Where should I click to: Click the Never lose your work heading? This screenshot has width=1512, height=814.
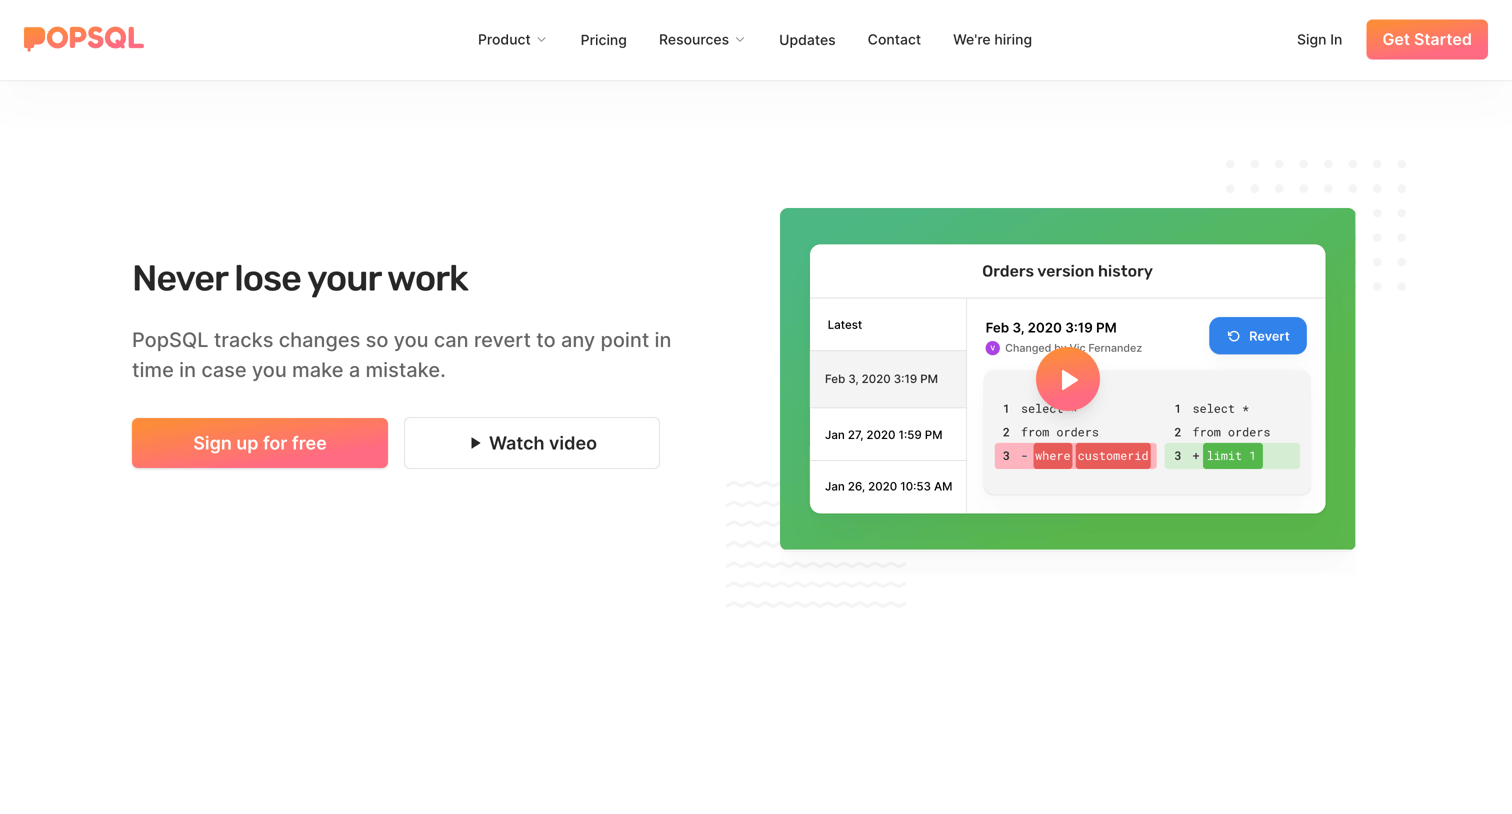tap(300, 279)
